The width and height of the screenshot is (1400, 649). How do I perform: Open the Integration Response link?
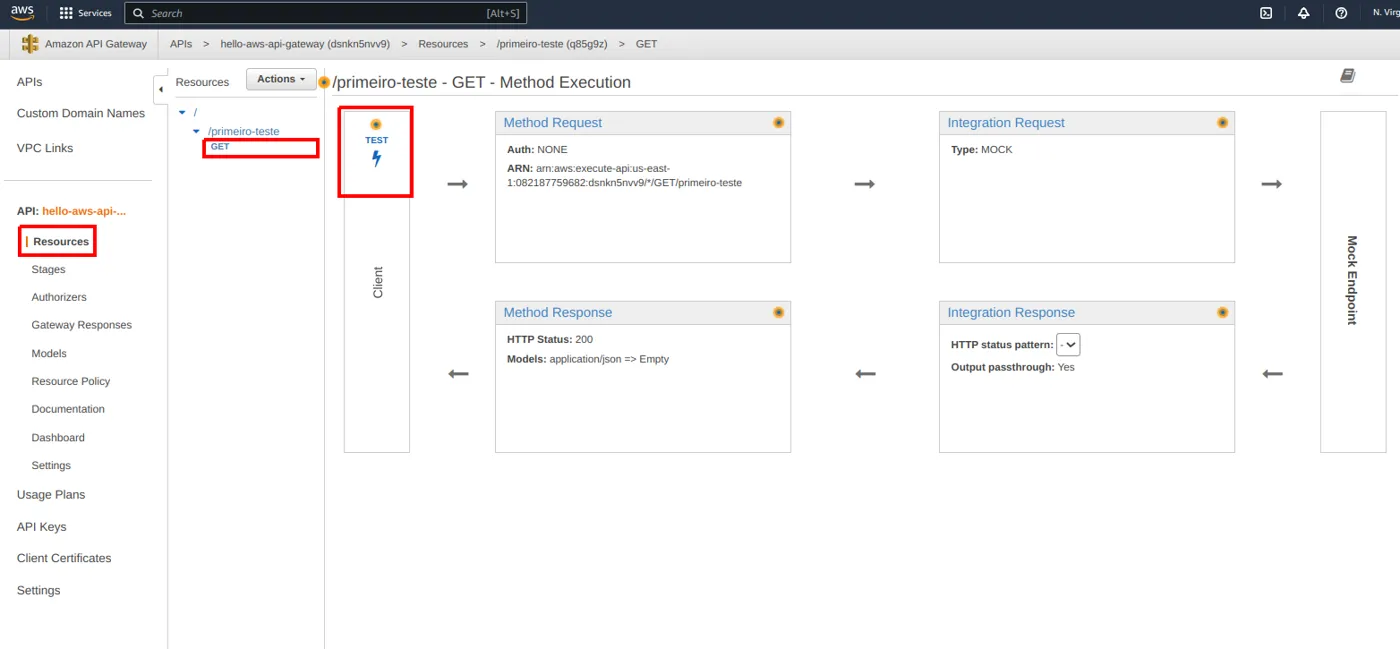pyautogui.click(x=1011, y=312)
